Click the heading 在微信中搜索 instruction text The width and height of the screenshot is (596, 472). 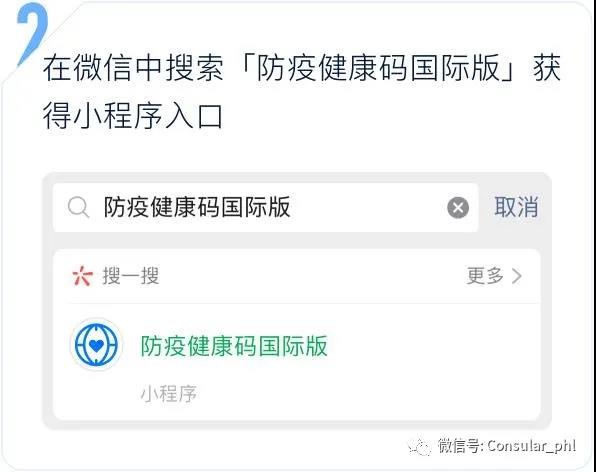pyautogui.click(x=133, y=68)
